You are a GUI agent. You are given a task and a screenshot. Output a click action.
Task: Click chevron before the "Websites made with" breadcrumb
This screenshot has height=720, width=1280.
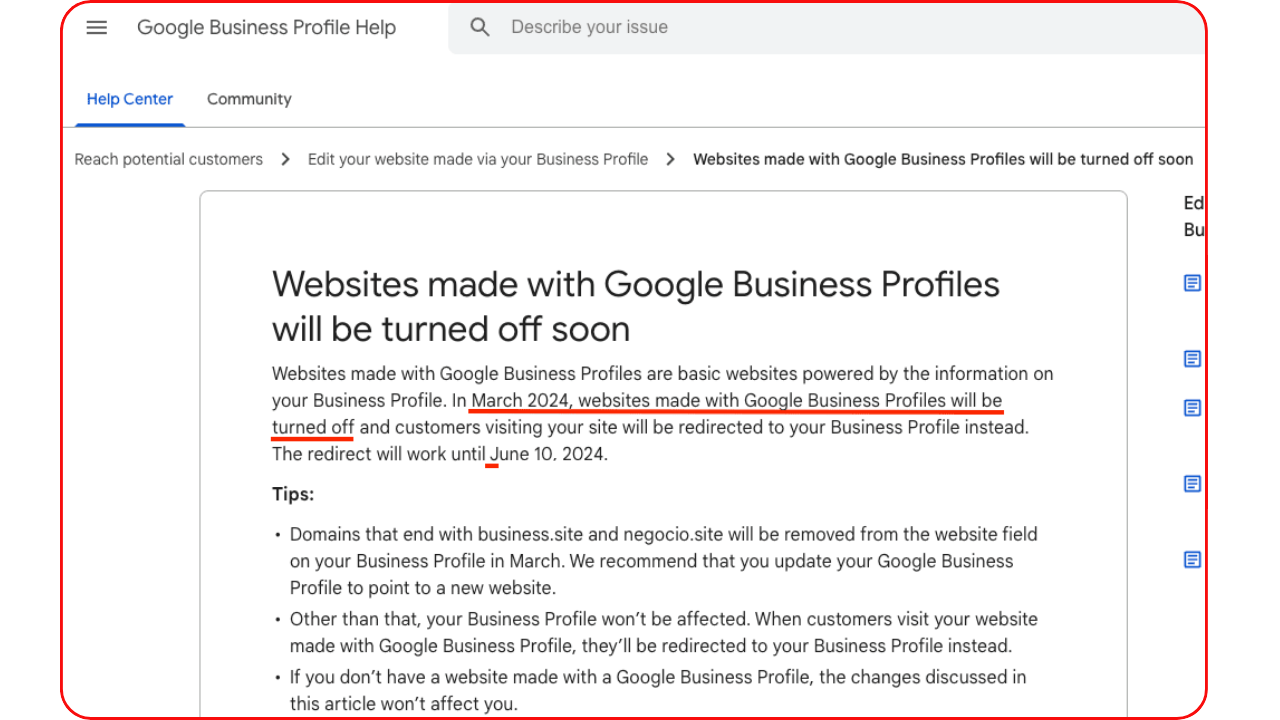pyautogui.click(x=670, y=159)
